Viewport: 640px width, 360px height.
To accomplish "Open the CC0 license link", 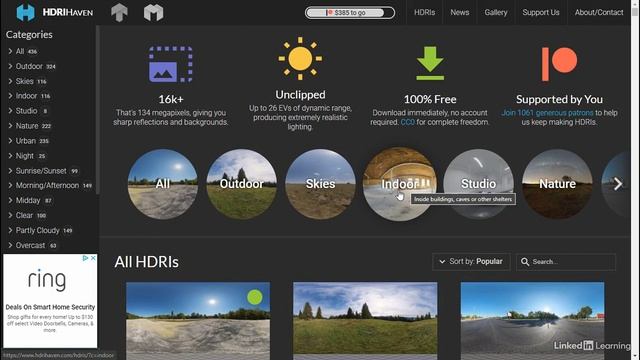I will [407, 122].
